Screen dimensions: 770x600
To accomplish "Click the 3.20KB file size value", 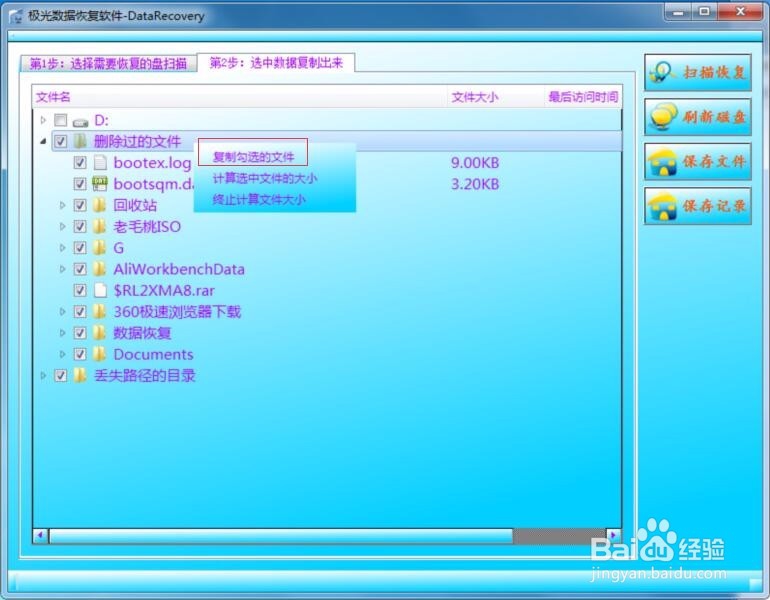I will pyautogui.click(x=475, y=184).
